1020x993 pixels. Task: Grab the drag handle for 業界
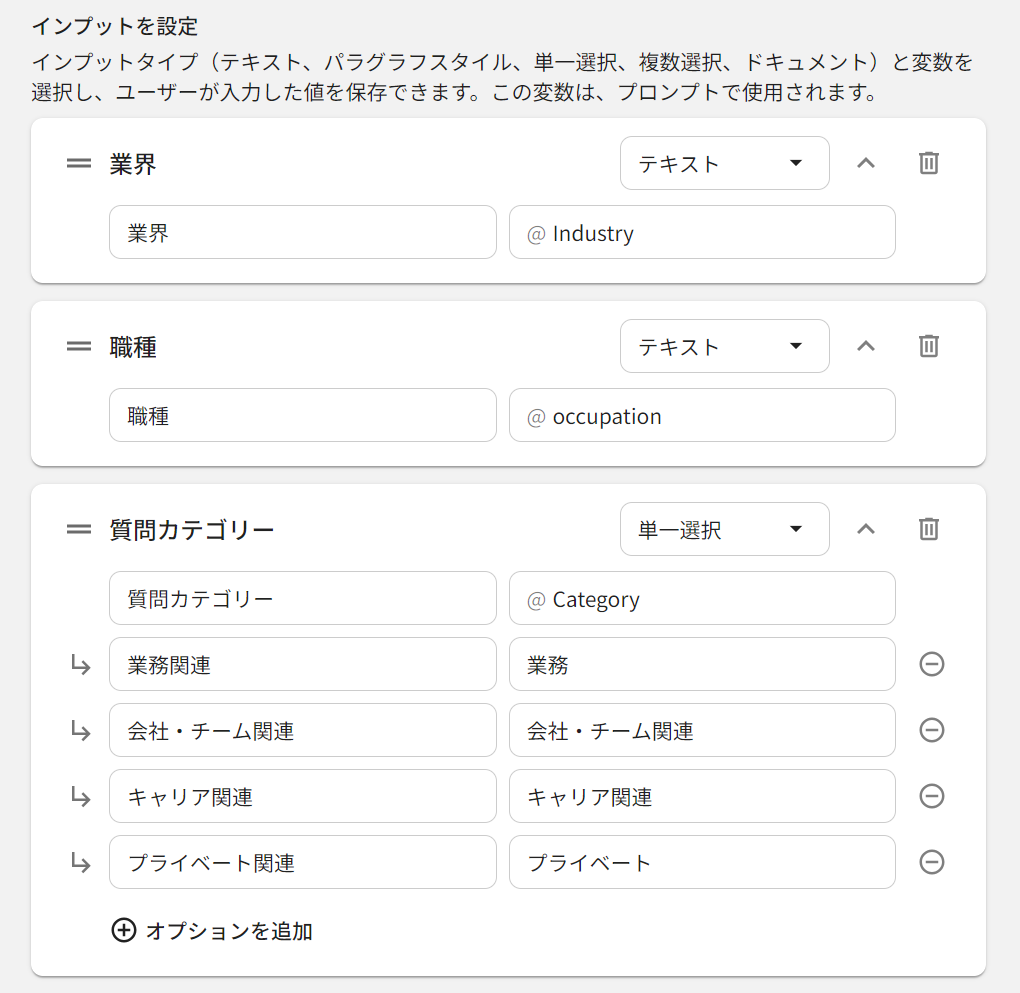click(79, 163)
